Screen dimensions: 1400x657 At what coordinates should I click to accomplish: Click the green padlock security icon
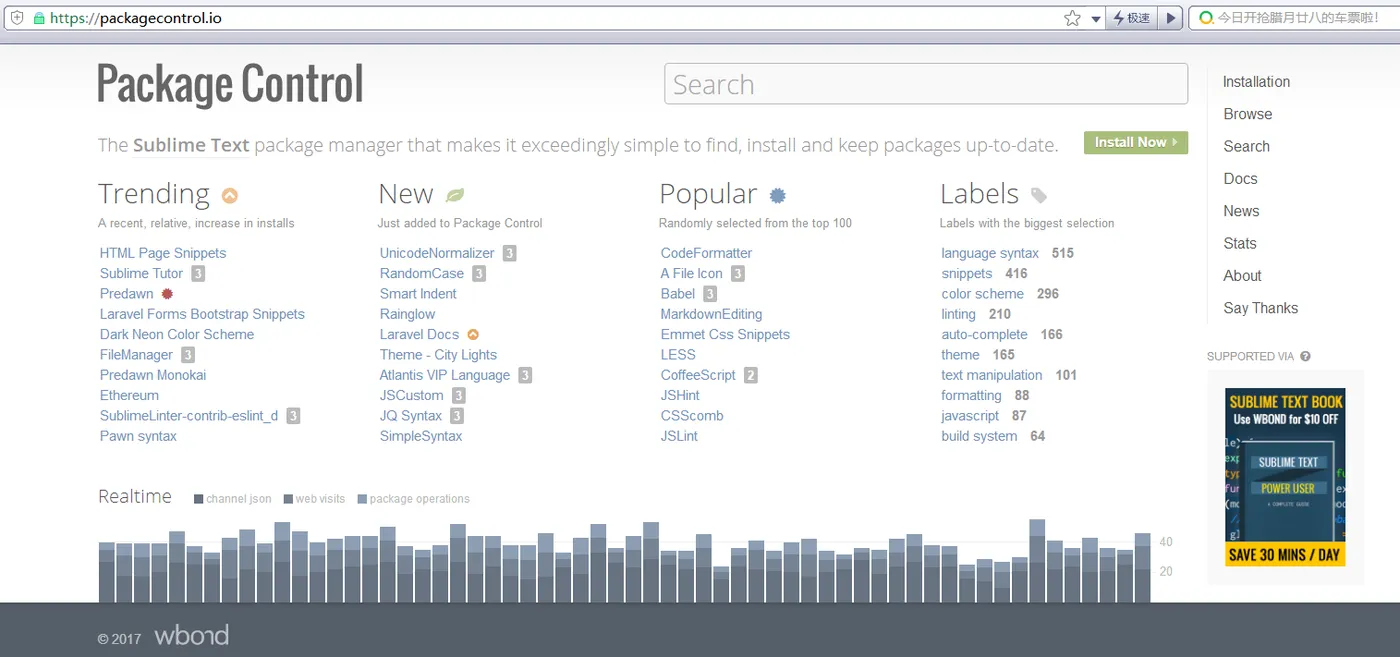point(39,18)
